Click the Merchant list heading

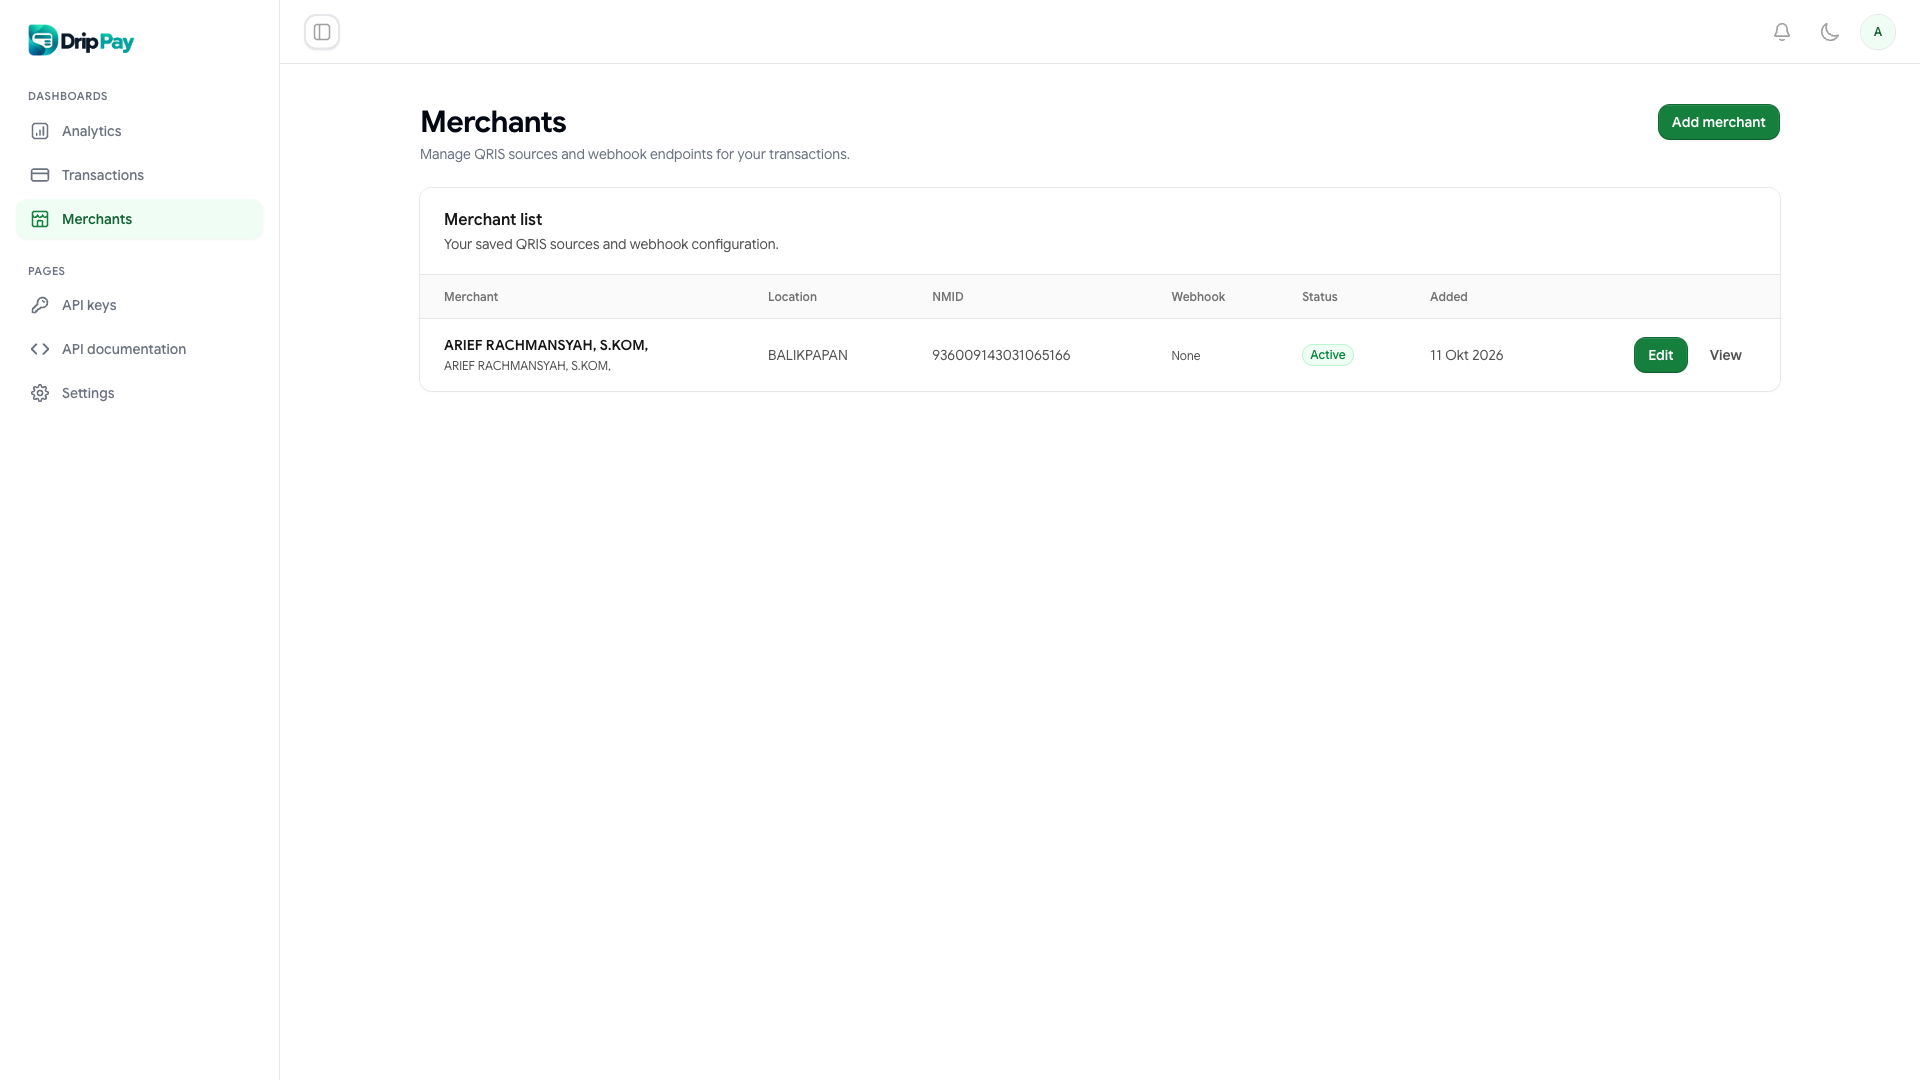pyautogui.click(x=493, y=219)
